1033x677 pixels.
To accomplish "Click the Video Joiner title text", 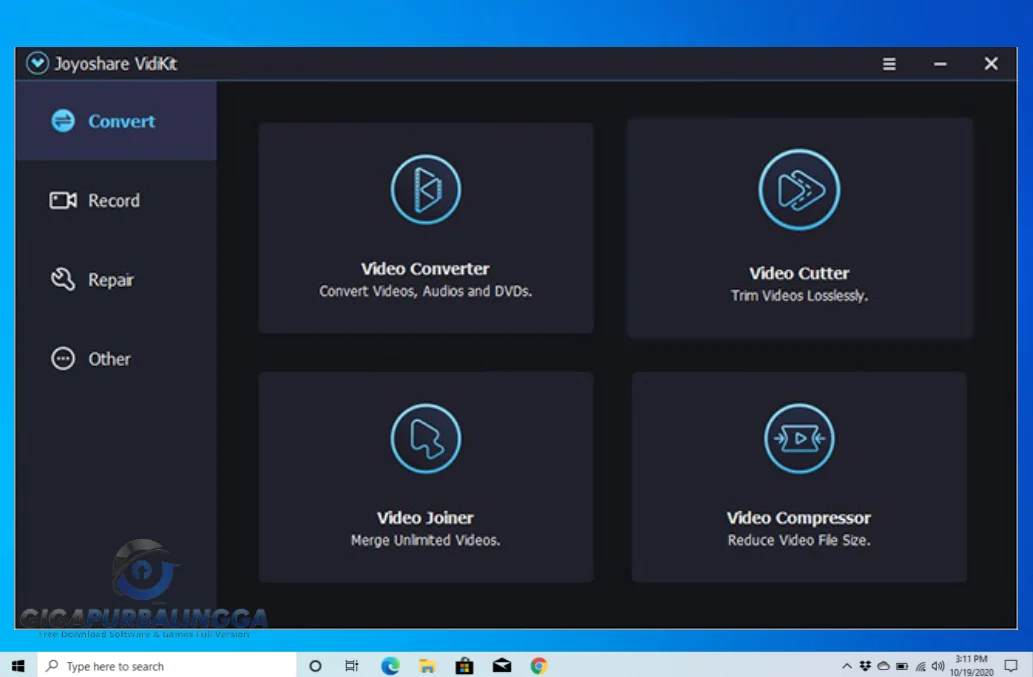I will pyautogui.click(x=426, y=518).
